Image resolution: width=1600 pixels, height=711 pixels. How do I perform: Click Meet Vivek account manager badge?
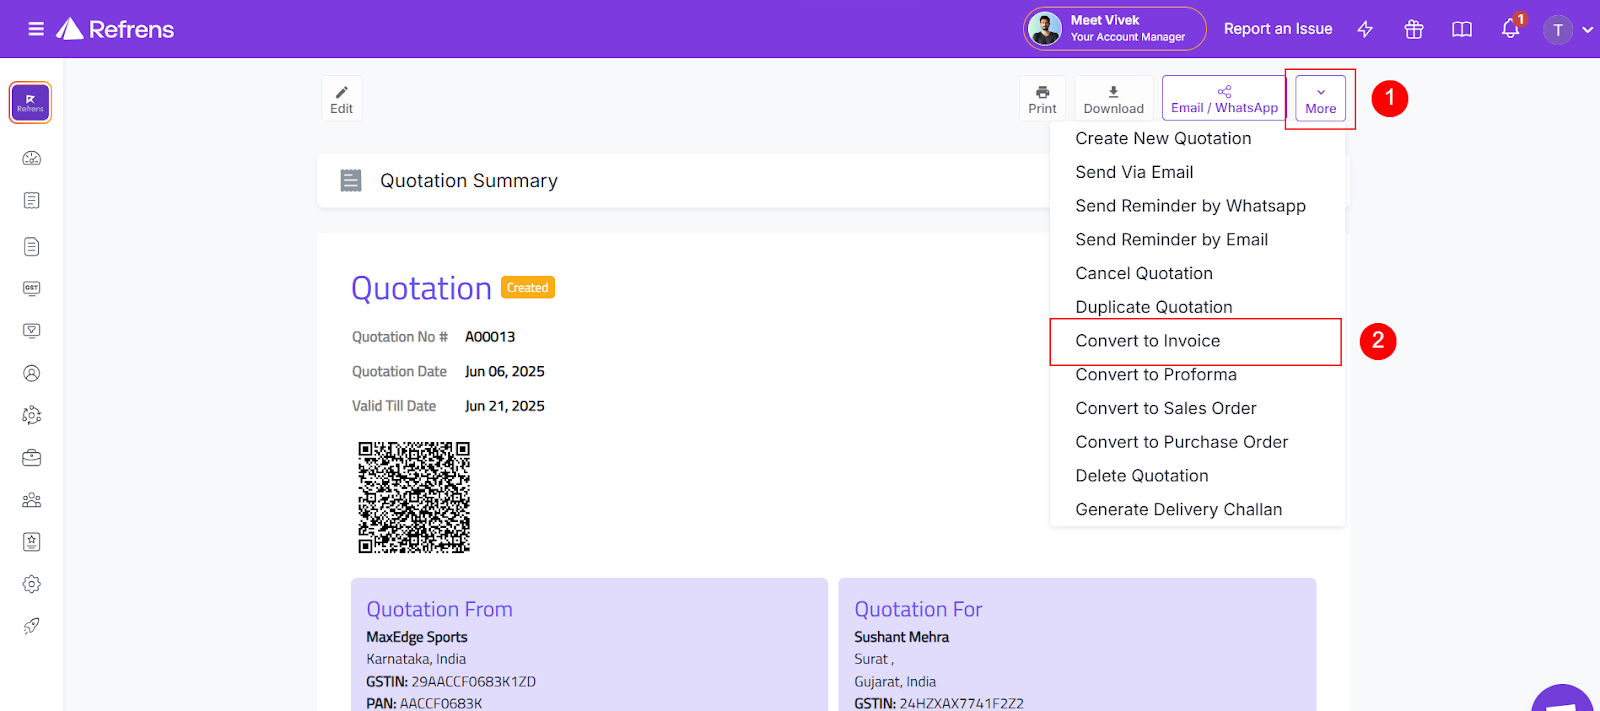tap(1115, 29)
